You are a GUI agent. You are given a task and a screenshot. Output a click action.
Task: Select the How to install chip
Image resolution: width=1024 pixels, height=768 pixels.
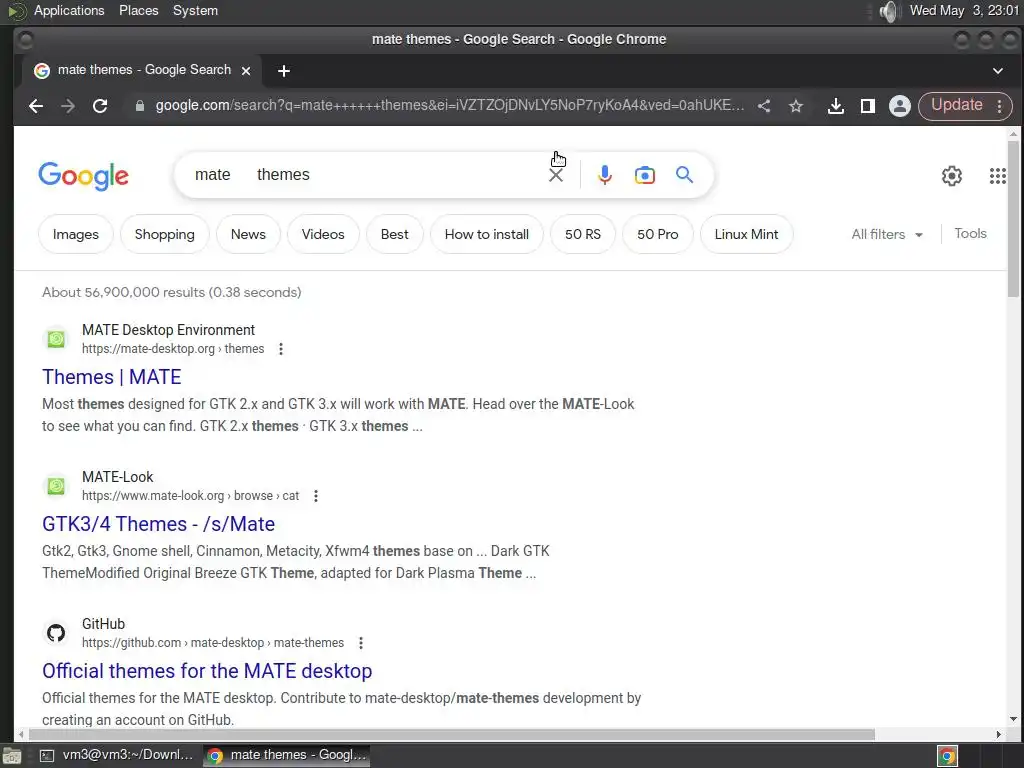(487, 234)
